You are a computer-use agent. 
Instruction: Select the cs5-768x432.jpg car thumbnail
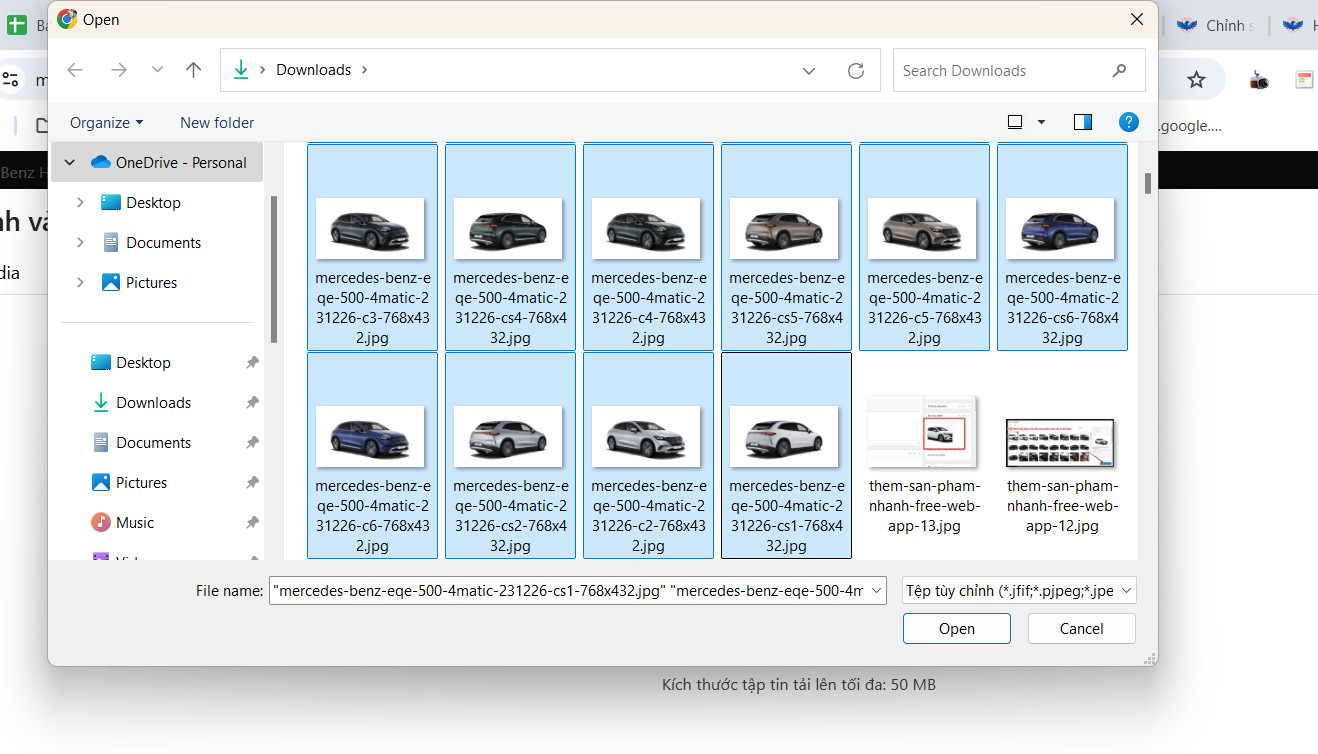(x=786, y=247)
